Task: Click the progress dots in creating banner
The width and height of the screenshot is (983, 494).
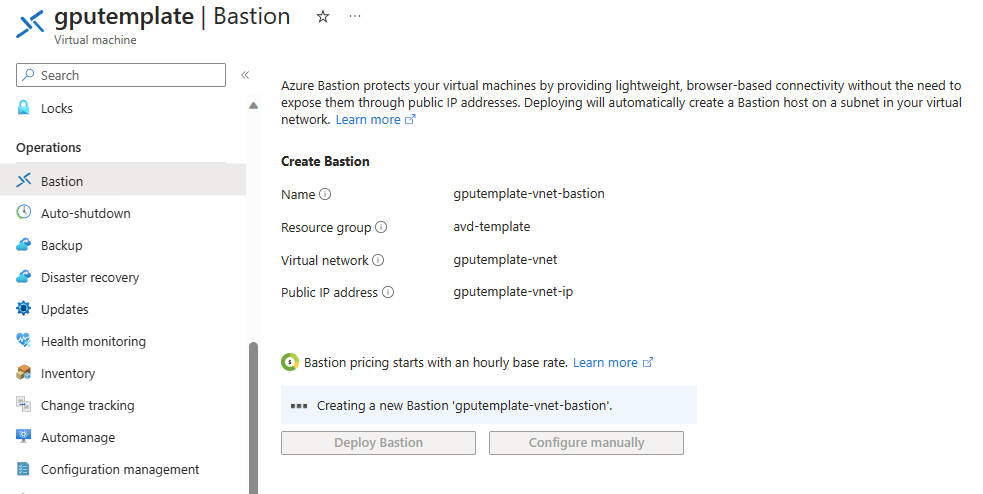Action: [x=299, y=406]
